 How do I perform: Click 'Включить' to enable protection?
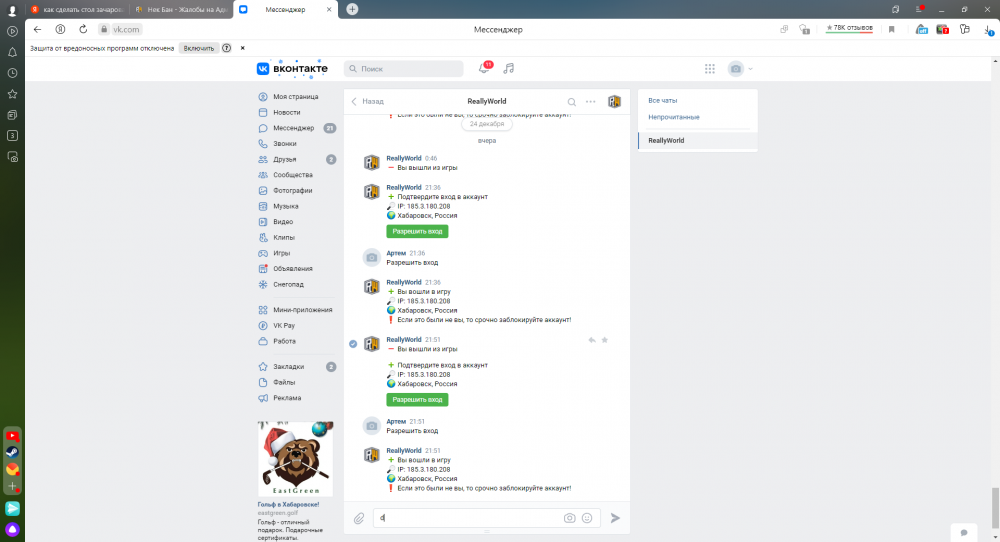[x=199, y=48]
